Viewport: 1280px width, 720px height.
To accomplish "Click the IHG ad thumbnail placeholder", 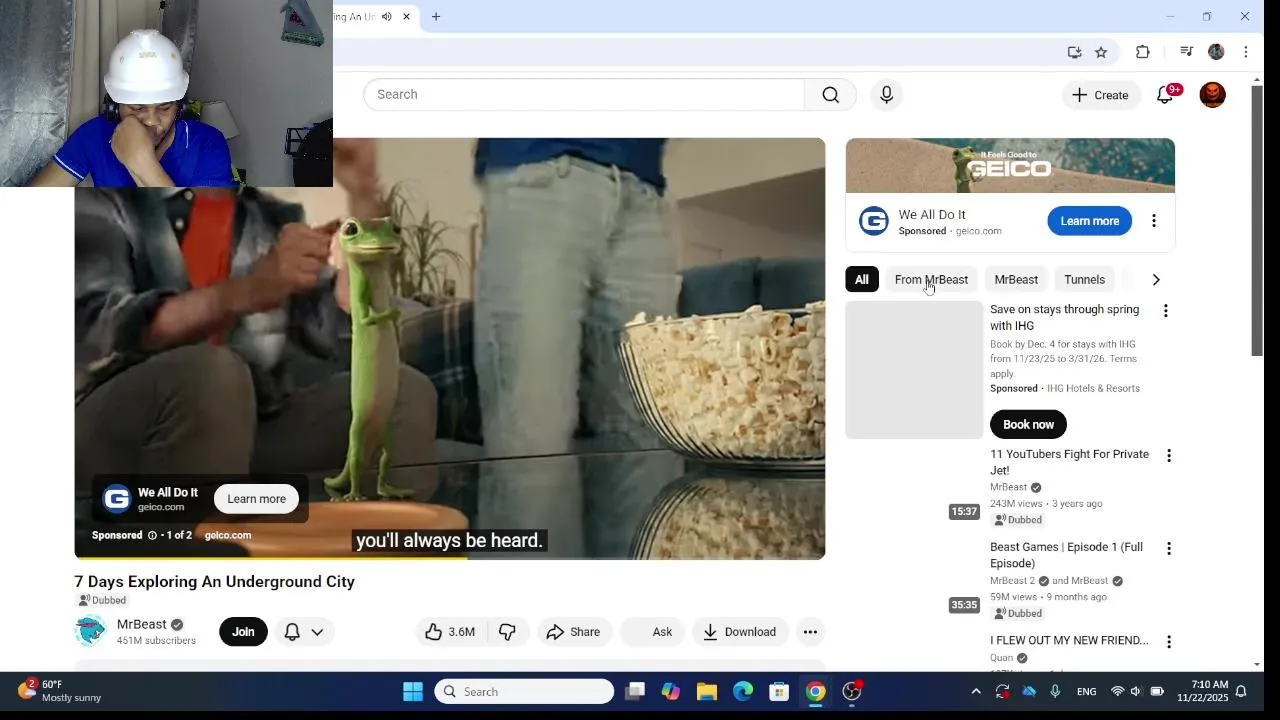I will pyautogui.click(x=914, y=370).
